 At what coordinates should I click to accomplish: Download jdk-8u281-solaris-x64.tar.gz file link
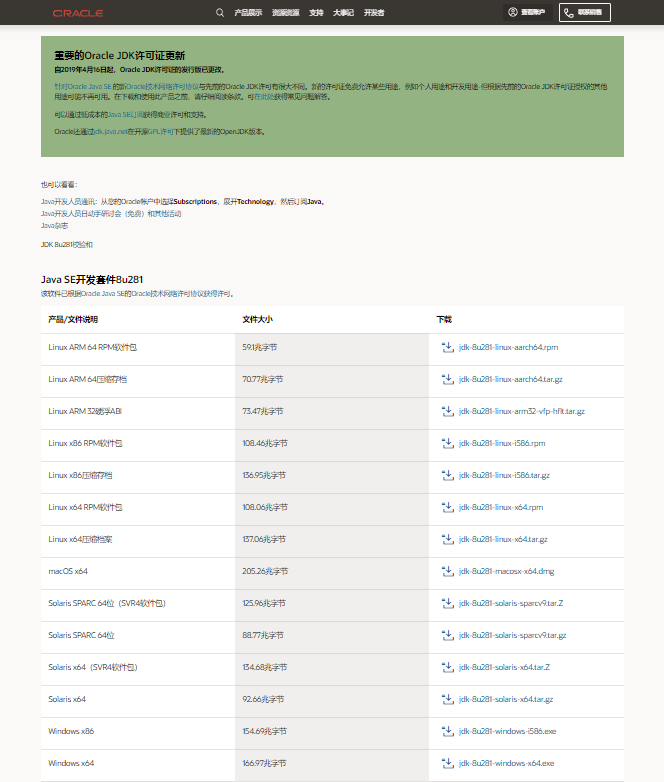(x=506, y=699)
